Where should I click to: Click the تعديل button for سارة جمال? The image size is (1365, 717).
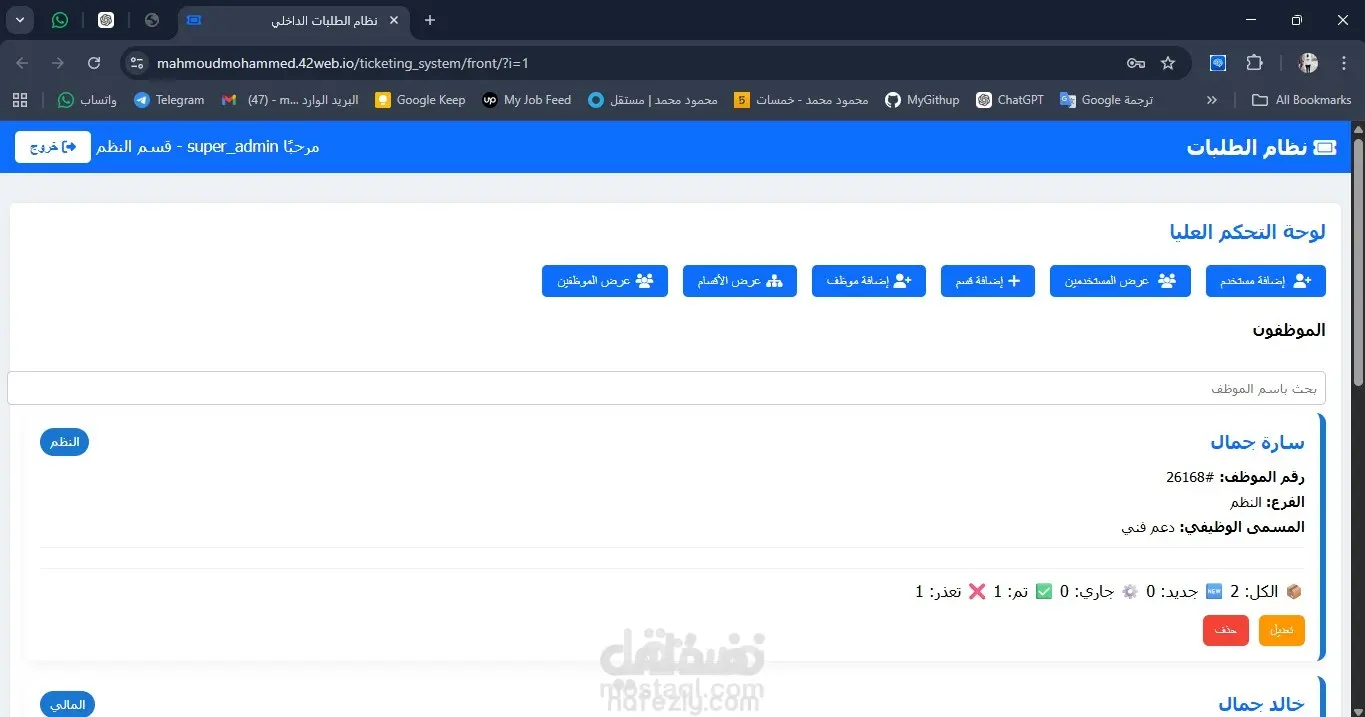point(1282,630)
